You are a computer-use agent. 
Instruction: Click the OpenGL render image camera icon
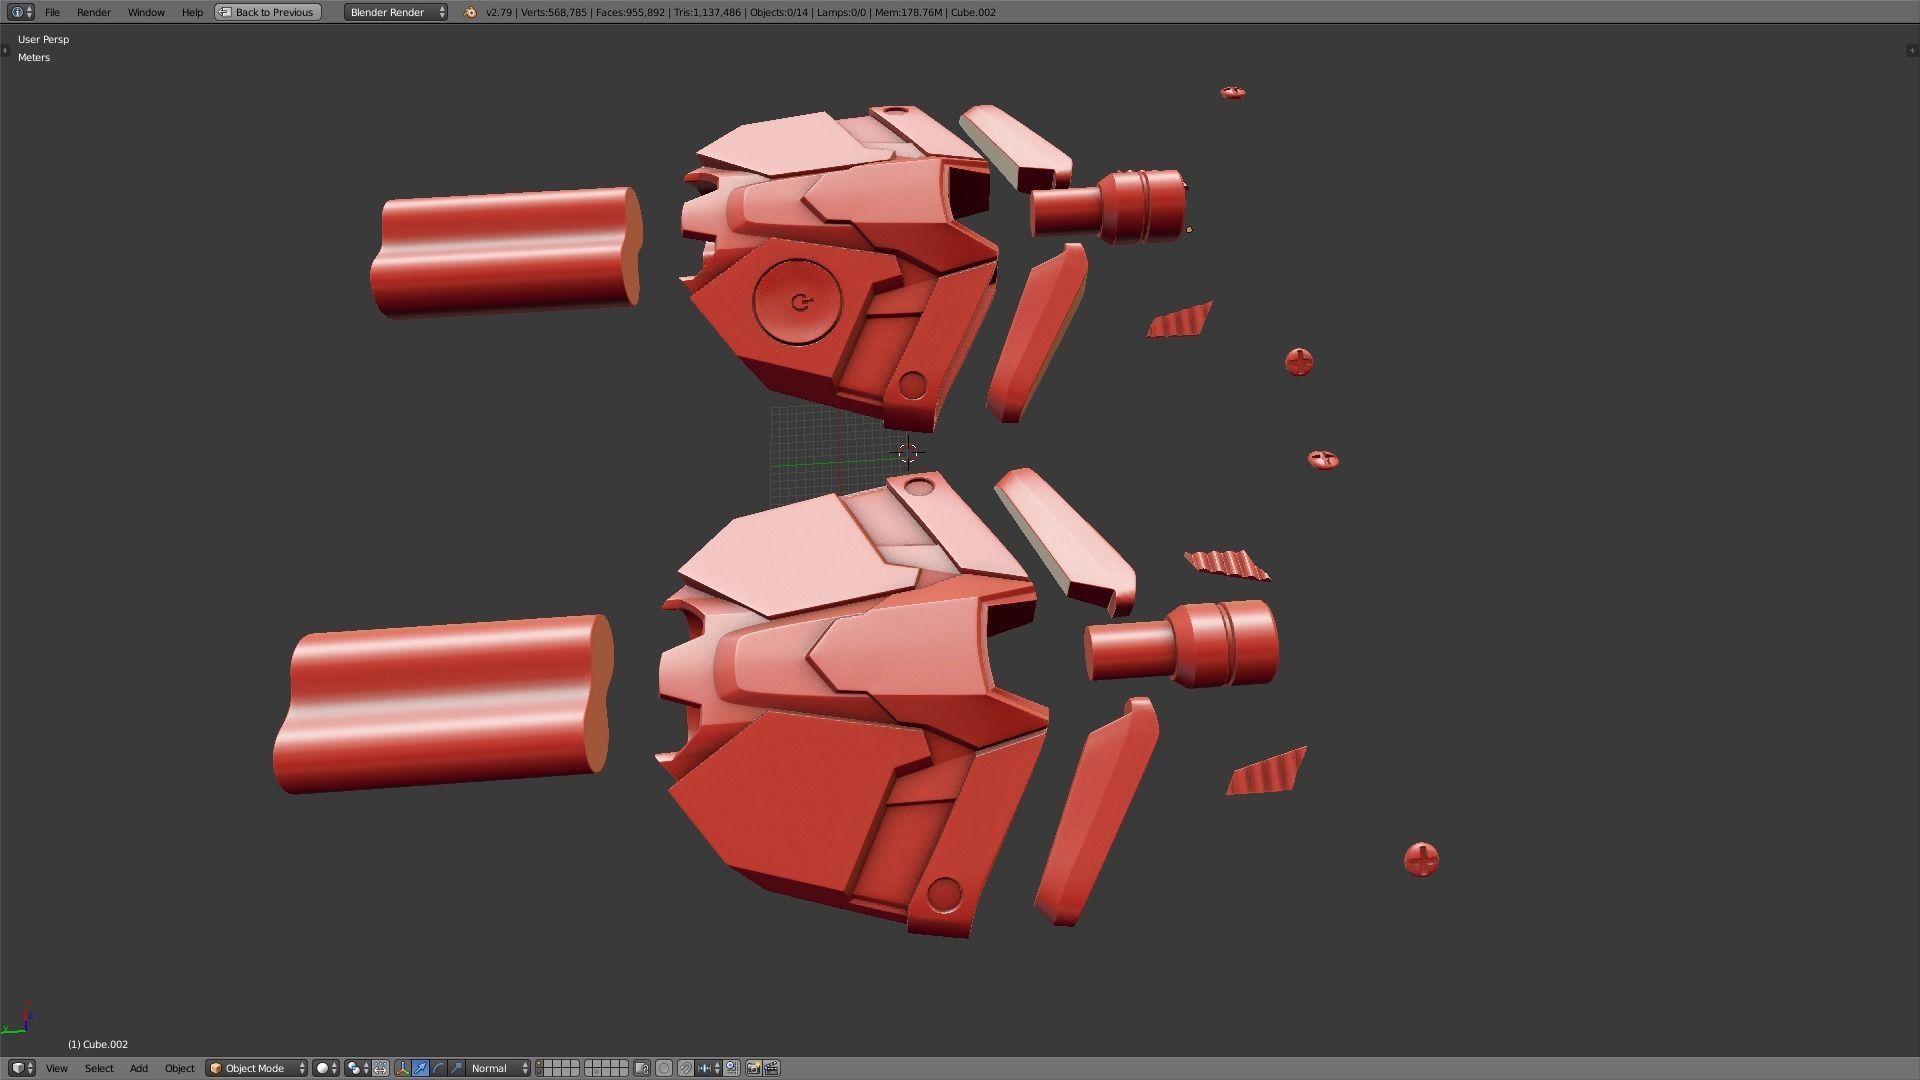click(x=753, y=1068)
